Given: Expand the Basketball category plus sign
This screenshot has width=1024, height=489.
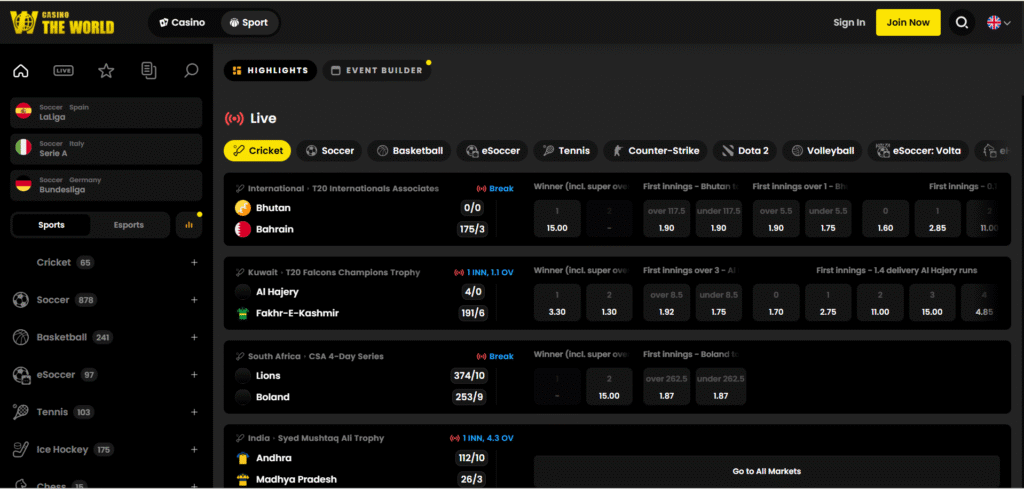Looking at the screenshot, I should [194, 338].
